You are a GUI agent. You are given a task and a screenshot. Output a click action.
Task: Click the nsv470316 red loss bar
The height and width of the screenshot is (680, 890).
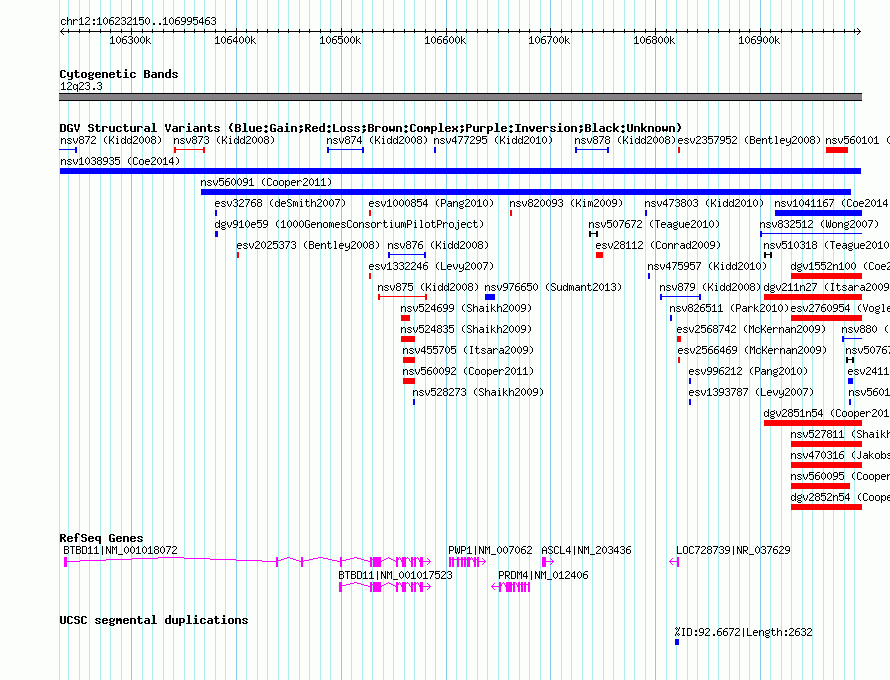[x=826, y=465]
